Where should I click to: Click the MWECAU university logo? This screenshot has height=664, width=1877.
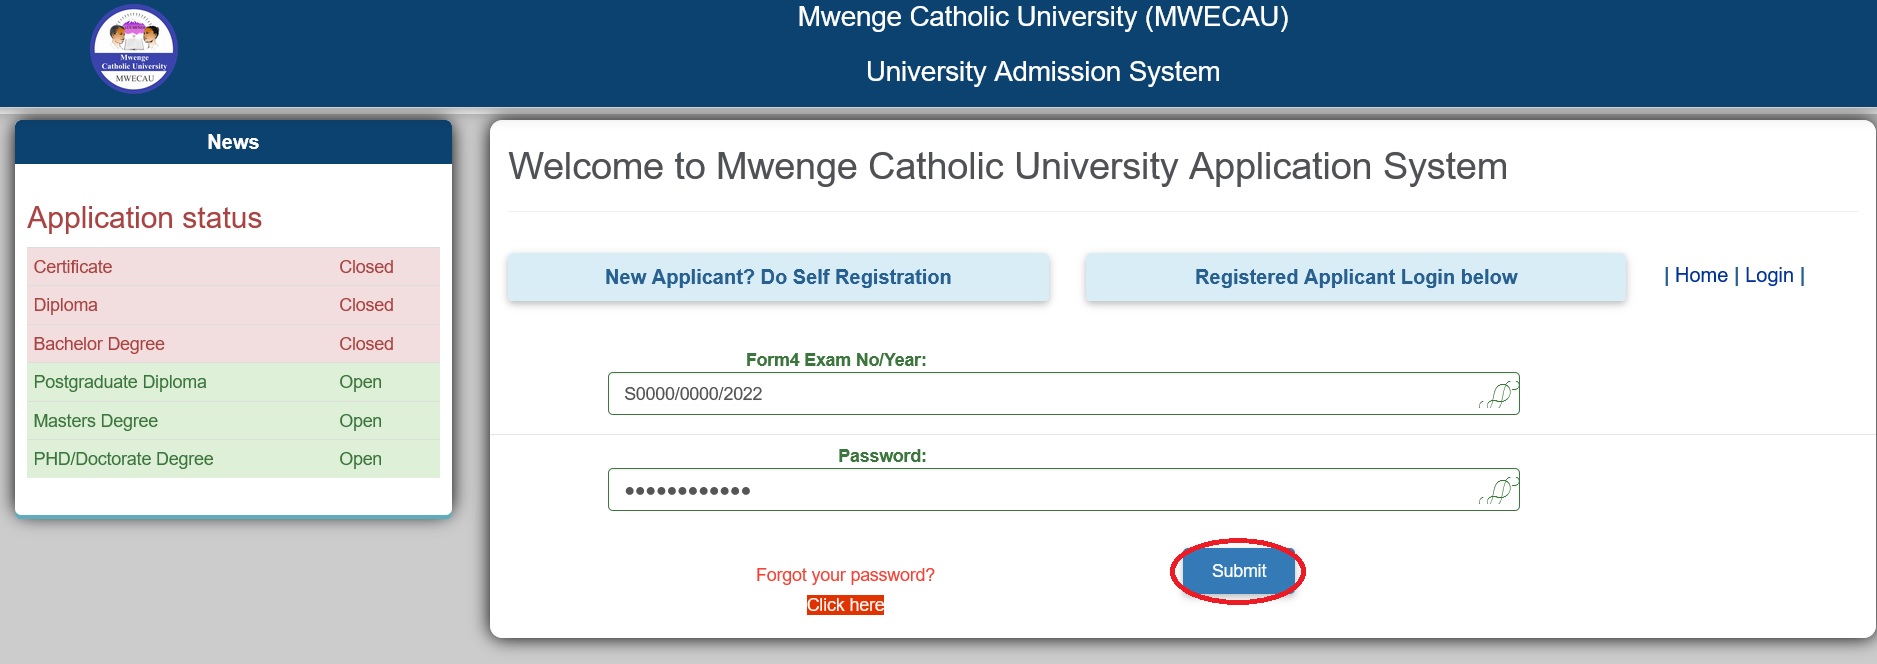[134, 49]
